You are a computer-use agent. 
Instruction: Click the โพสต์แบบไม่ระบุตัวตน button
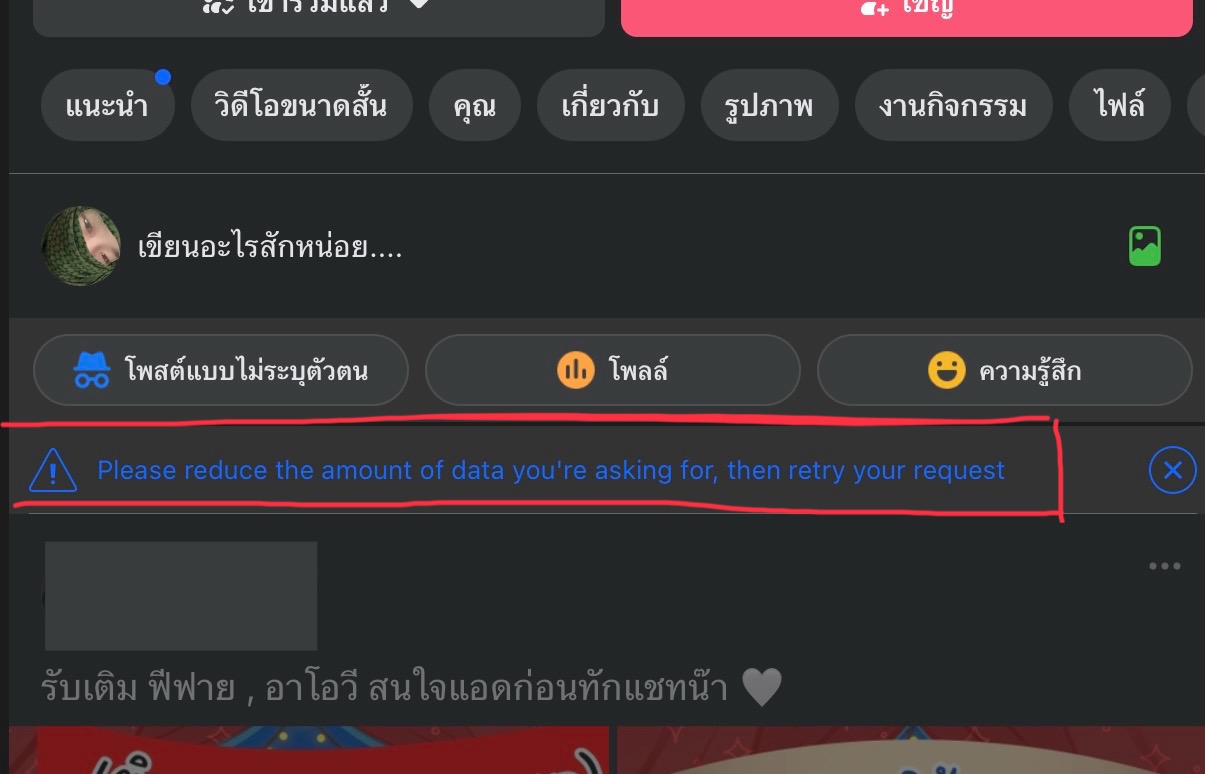click(221, 371)
